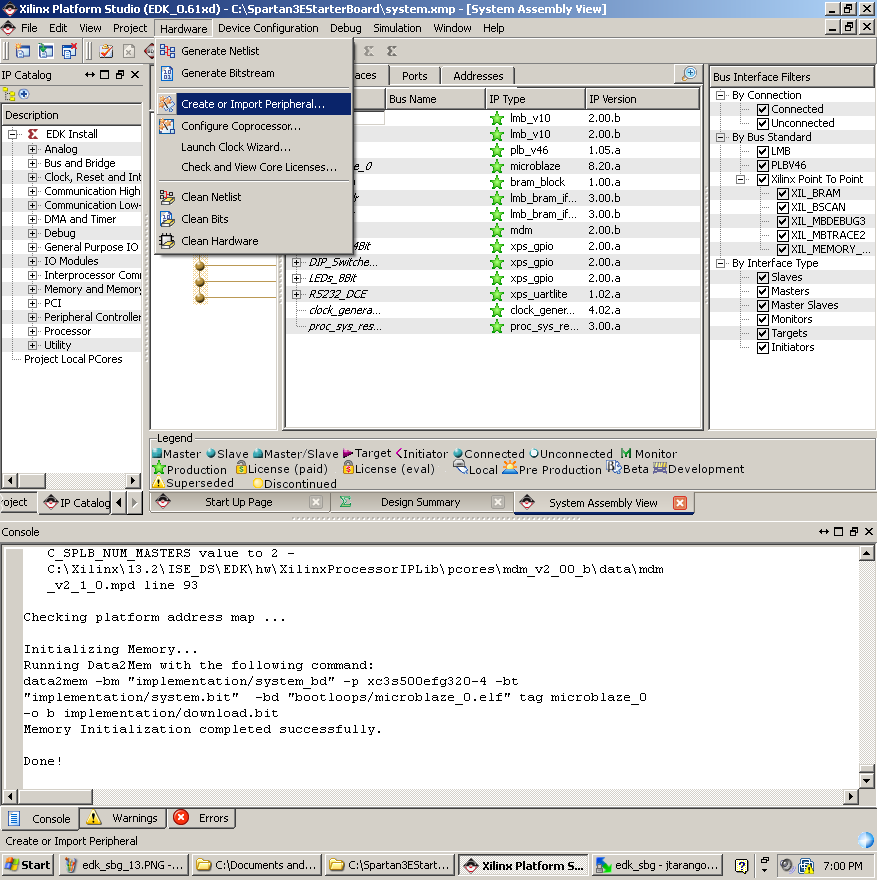Close the System Assembly View tab
The image size is (877, 880).
coord(679,503)
